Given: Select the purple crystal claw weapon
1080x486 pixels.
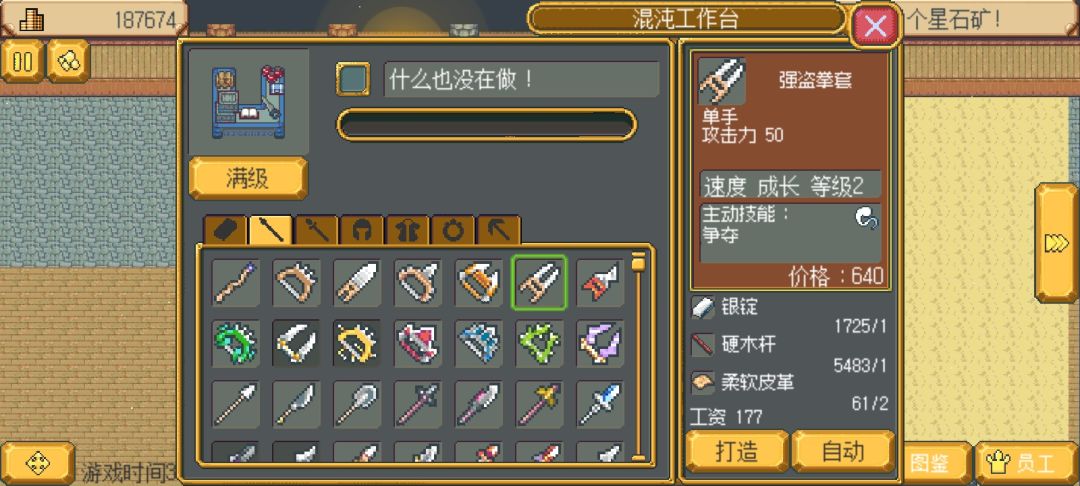Looking at the screenshot, I should click(x=600, y=343).
